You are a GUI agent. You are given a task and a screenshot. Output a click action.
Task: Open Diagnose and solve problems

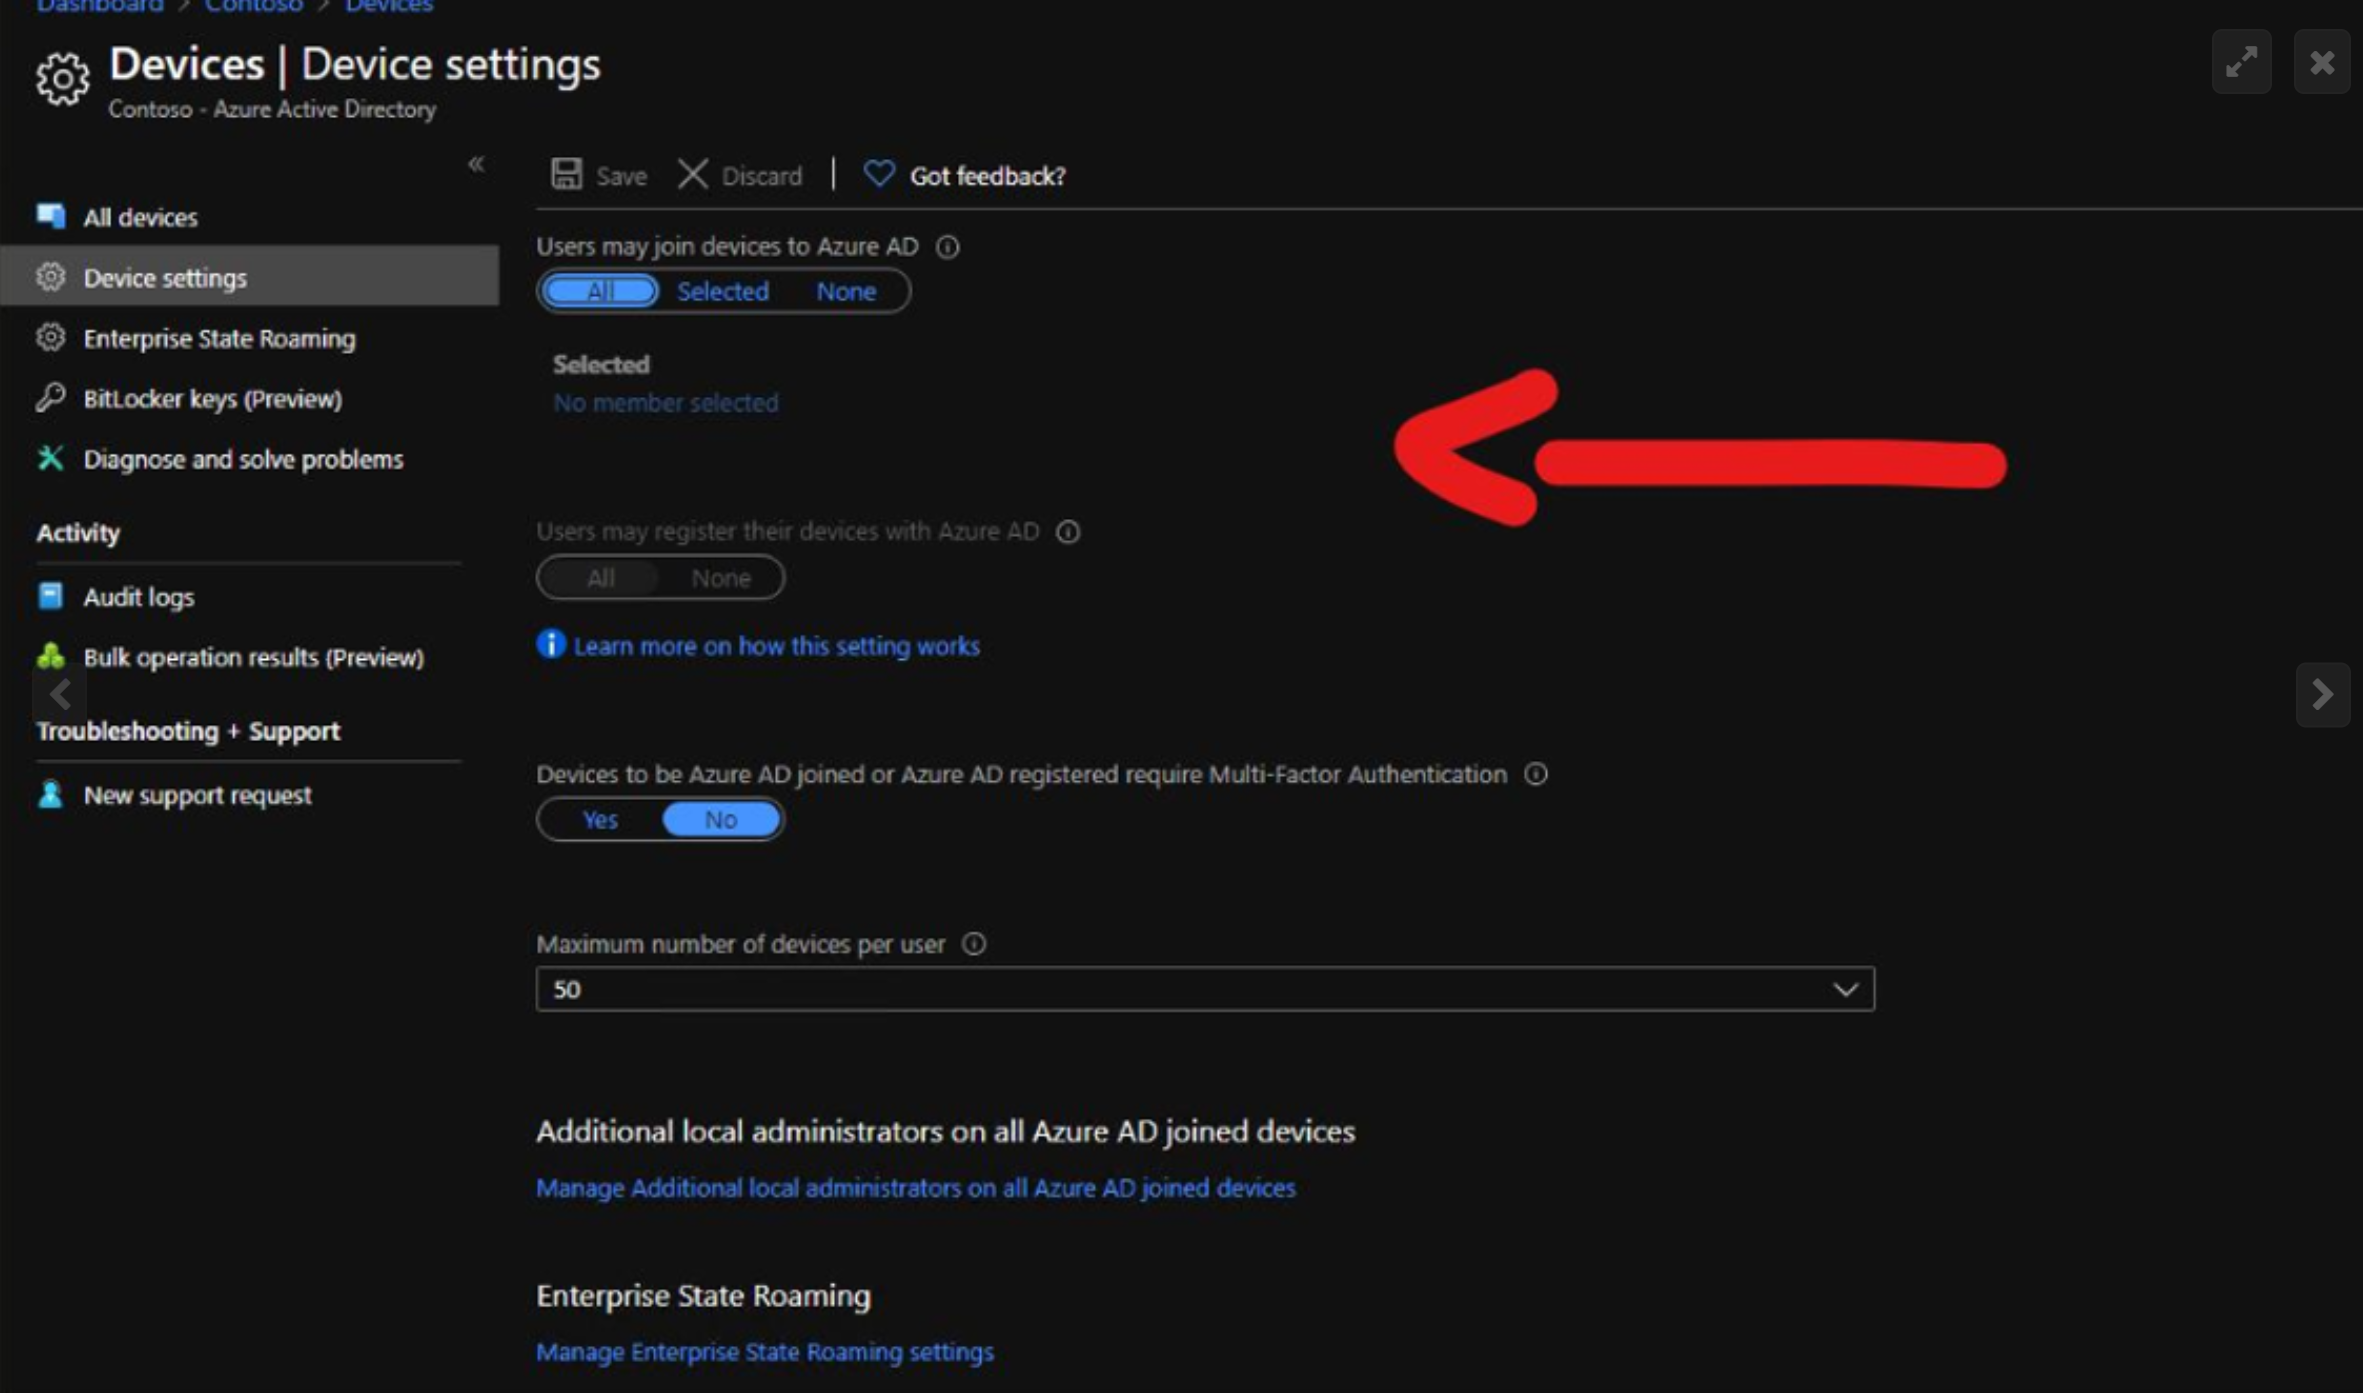point(243,459)
